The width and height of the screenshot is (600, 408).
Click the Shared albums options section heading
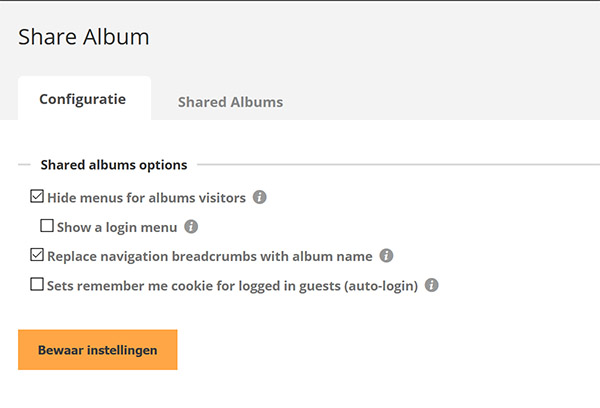[x=114, y=165]
